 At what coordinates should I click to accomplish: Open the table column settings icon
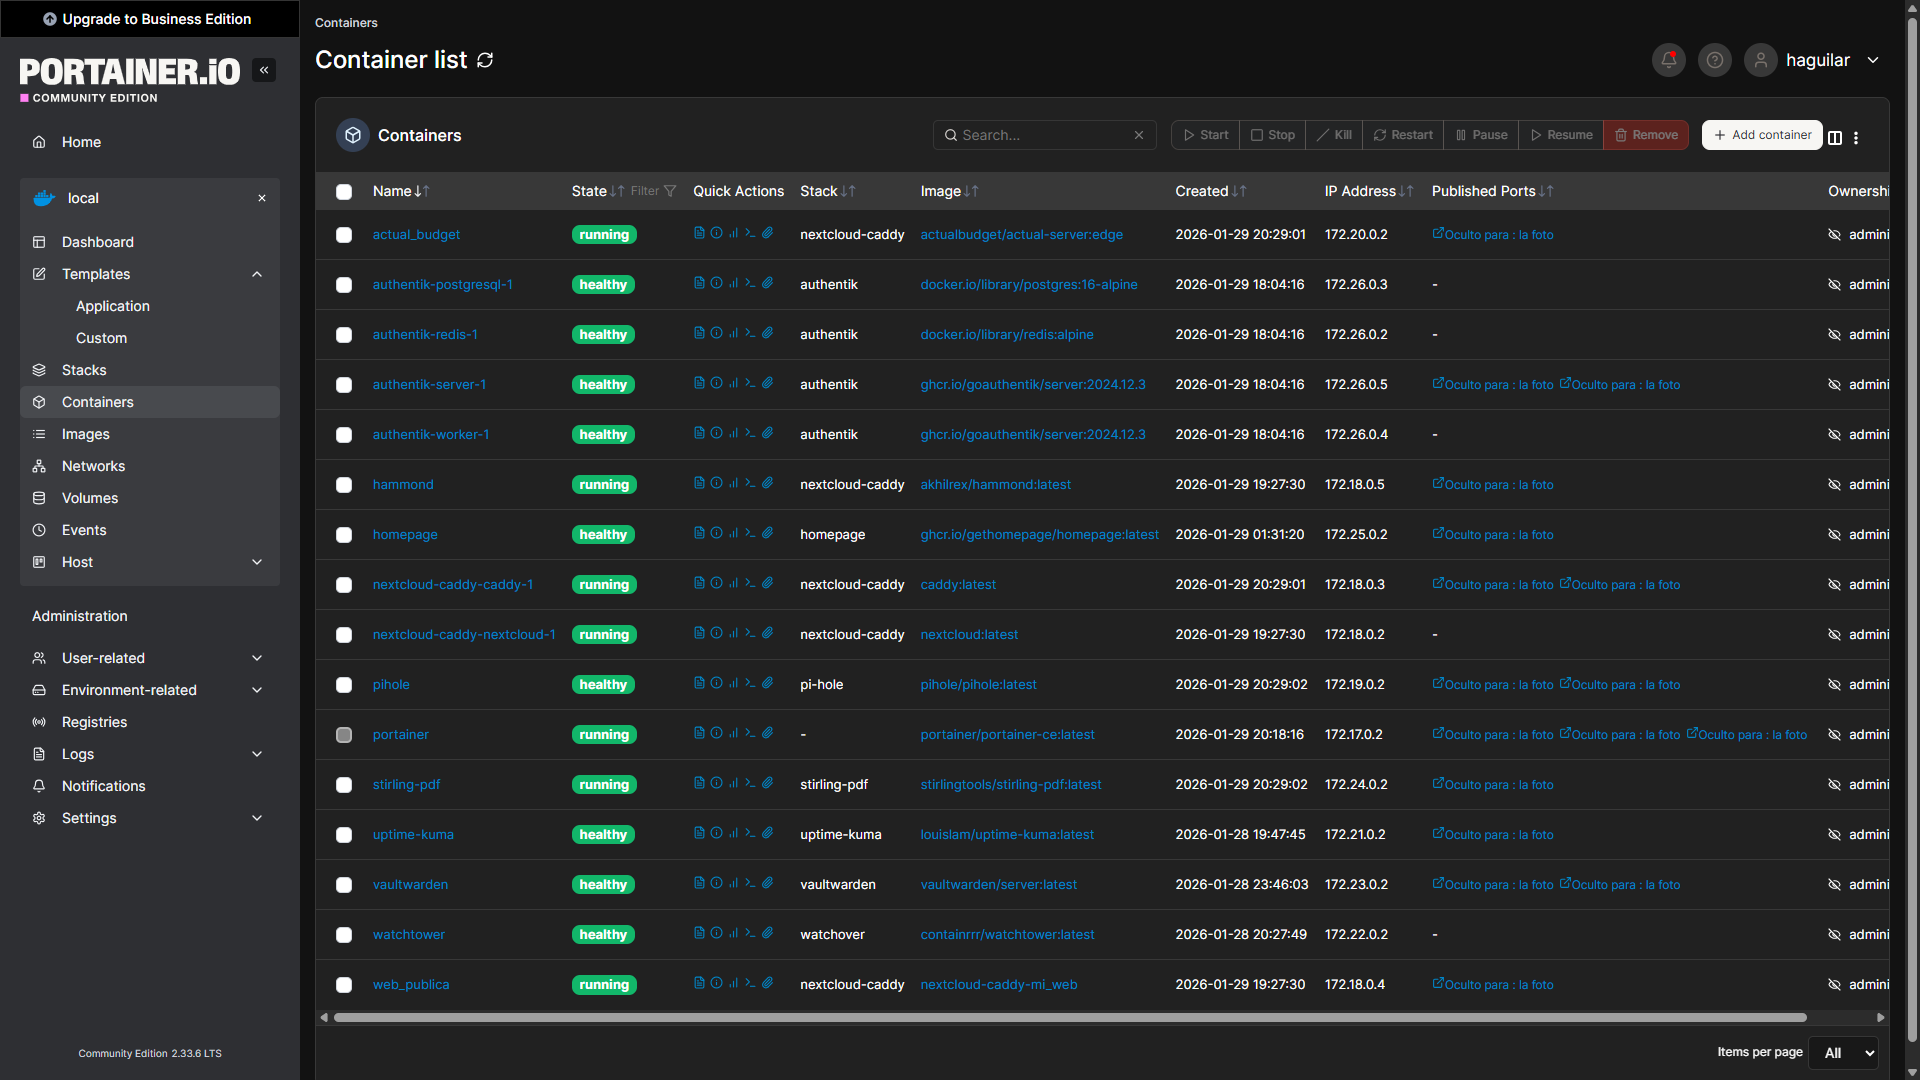click(x=1835, y=138)
